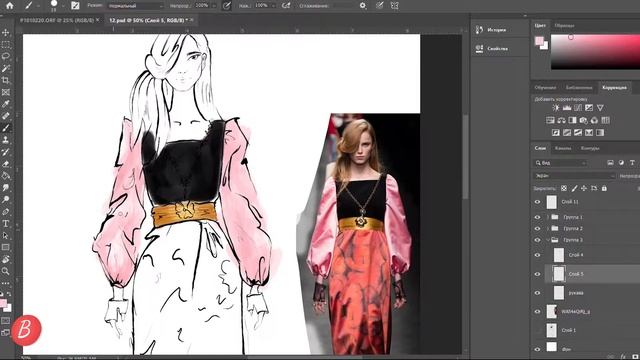The height and width of the screenshot is (360, 640).
Task: Open layer filter type dropdown
Action: (x=560, y=163)
